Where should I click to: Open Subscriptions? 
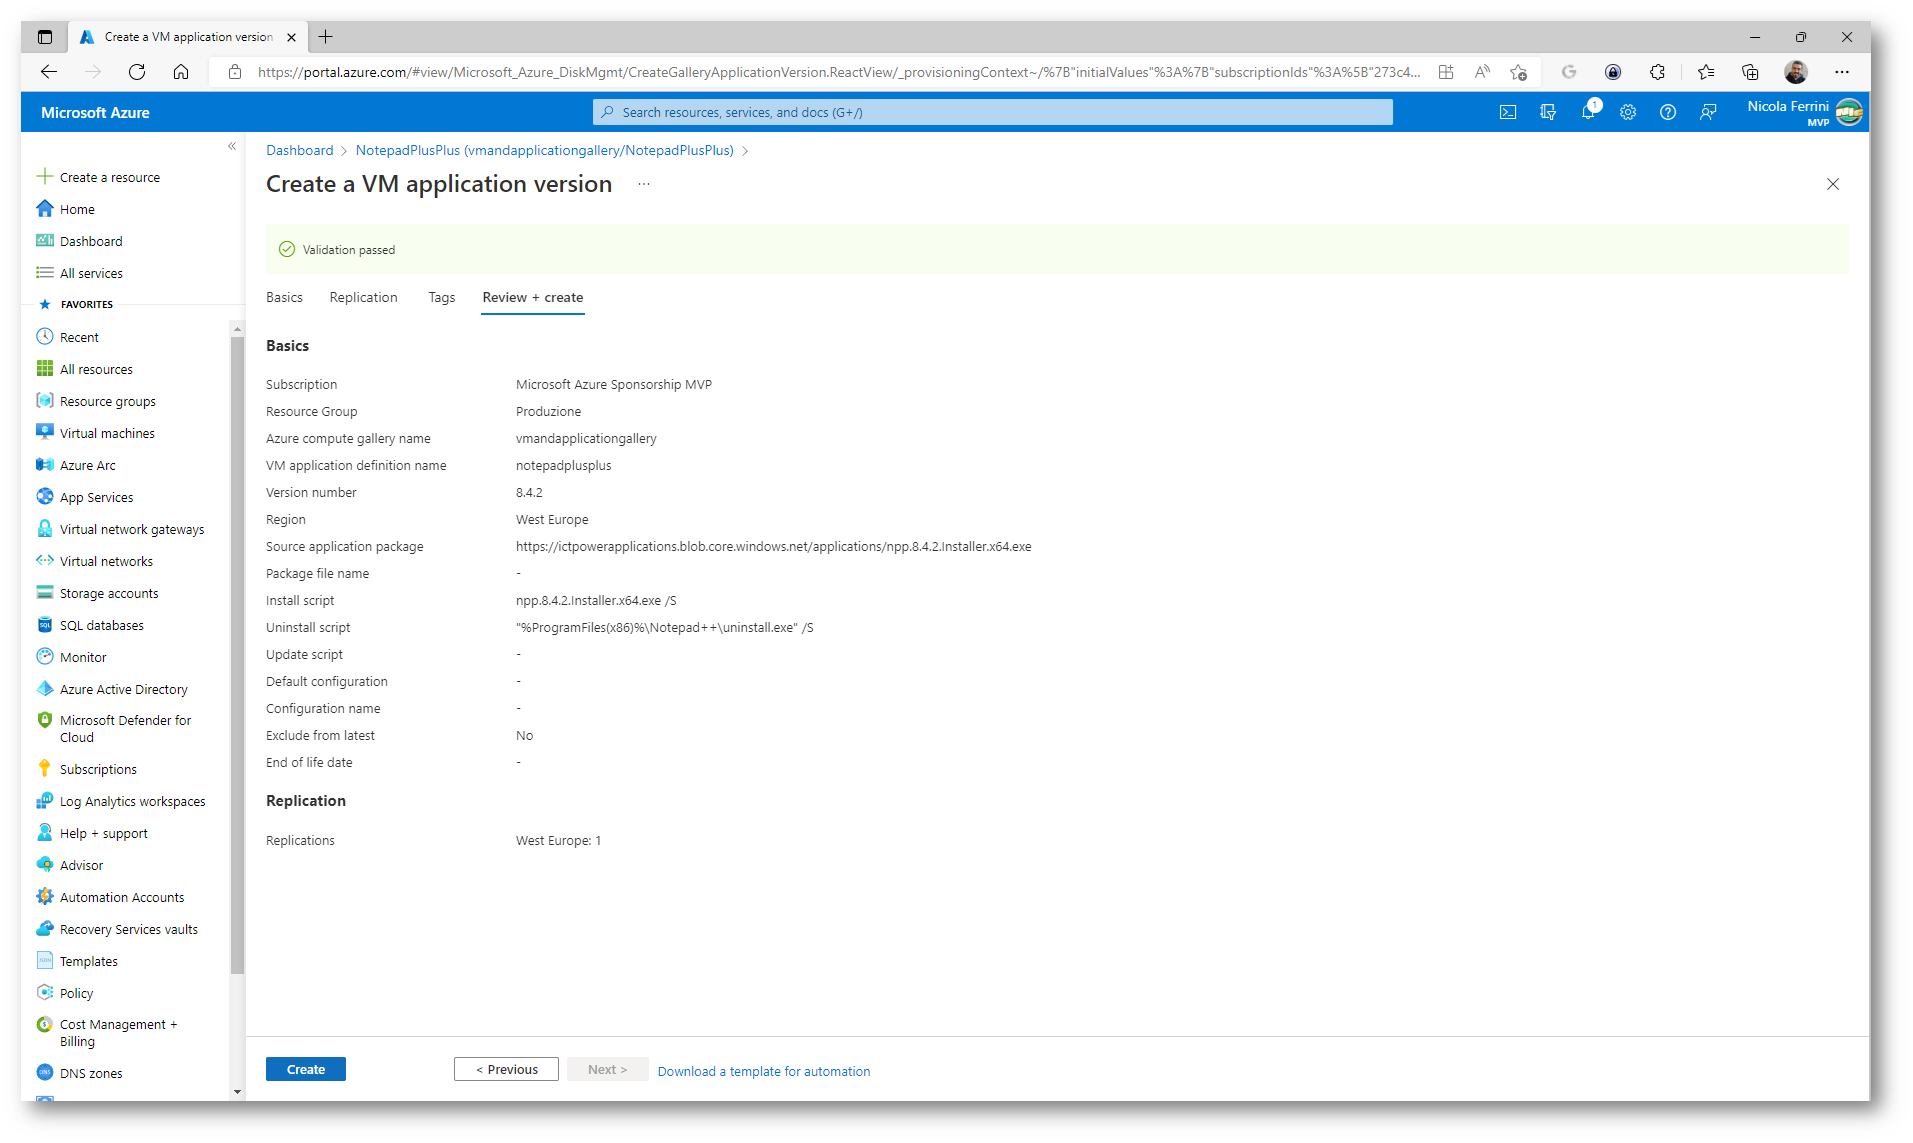[x=98, y=769]
